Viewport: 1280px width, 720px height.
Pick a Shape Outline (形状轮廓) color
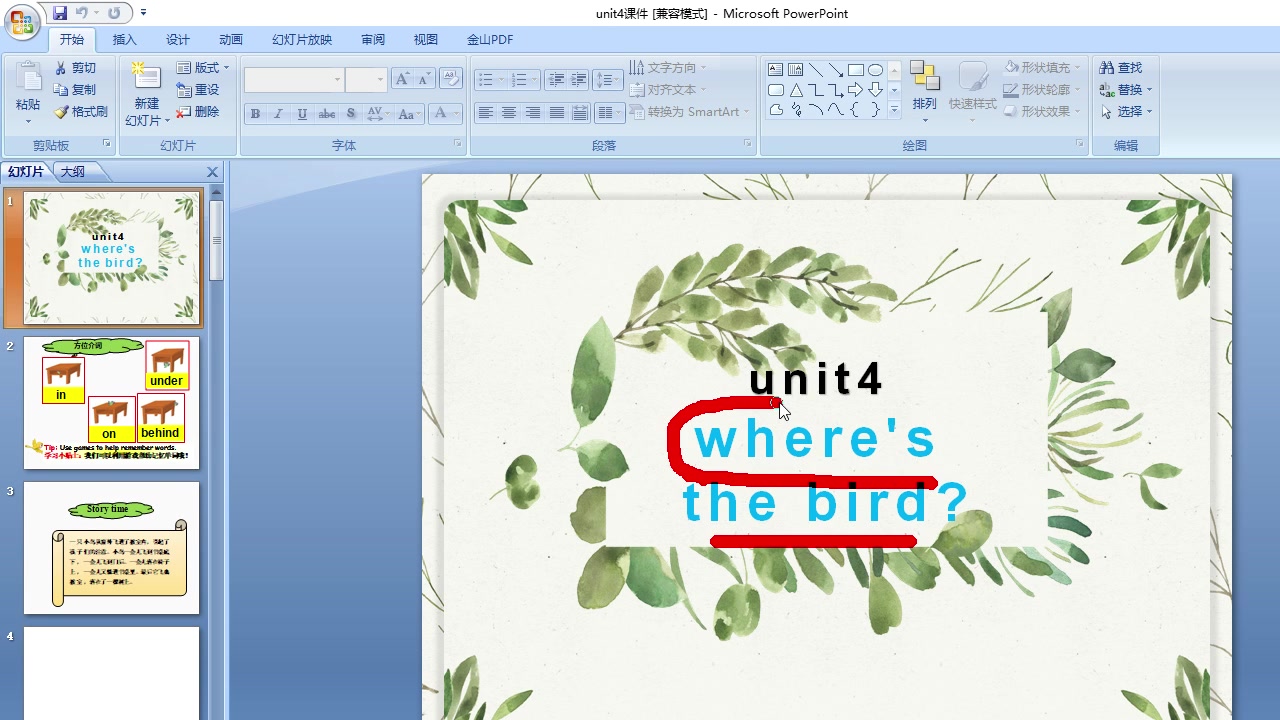click(x=1040, y=90)
